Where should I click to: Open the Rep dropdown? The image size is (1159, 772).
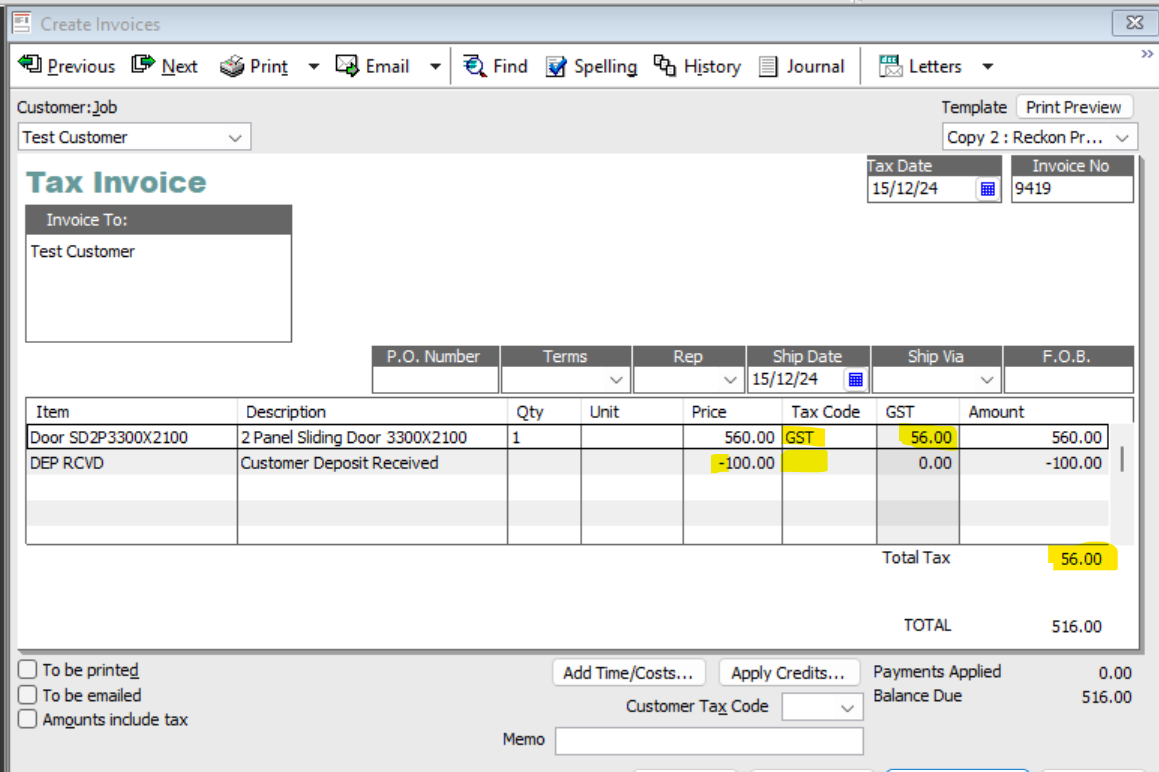pyautogui.click(x=730, y=379)
